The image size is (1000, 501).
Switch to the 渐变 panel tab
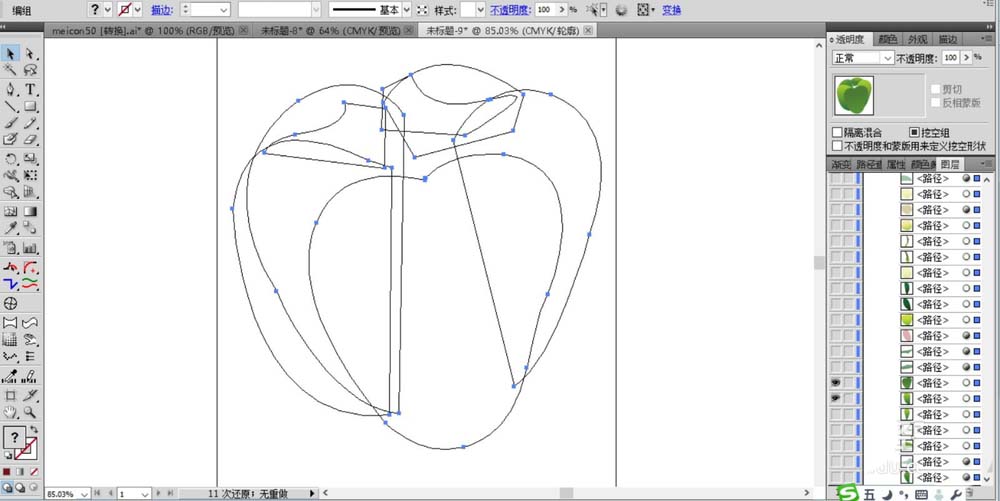(841, 164)
